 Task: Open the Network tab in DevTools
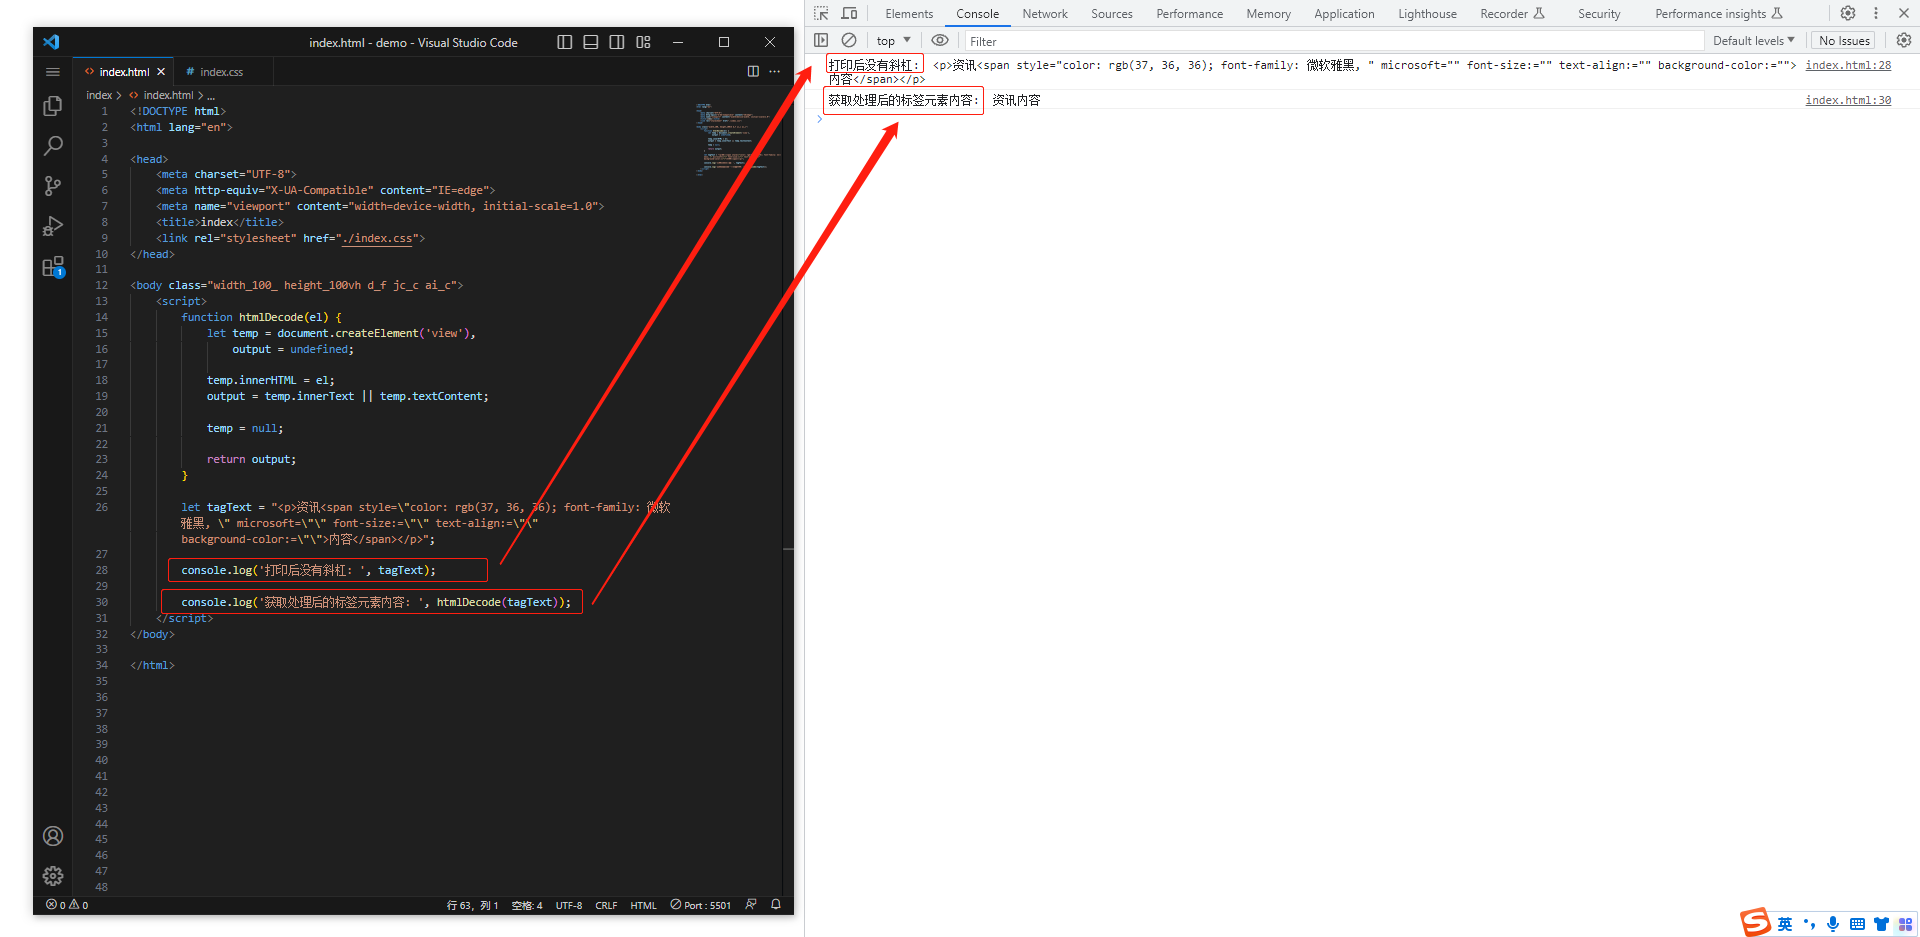1045,14
